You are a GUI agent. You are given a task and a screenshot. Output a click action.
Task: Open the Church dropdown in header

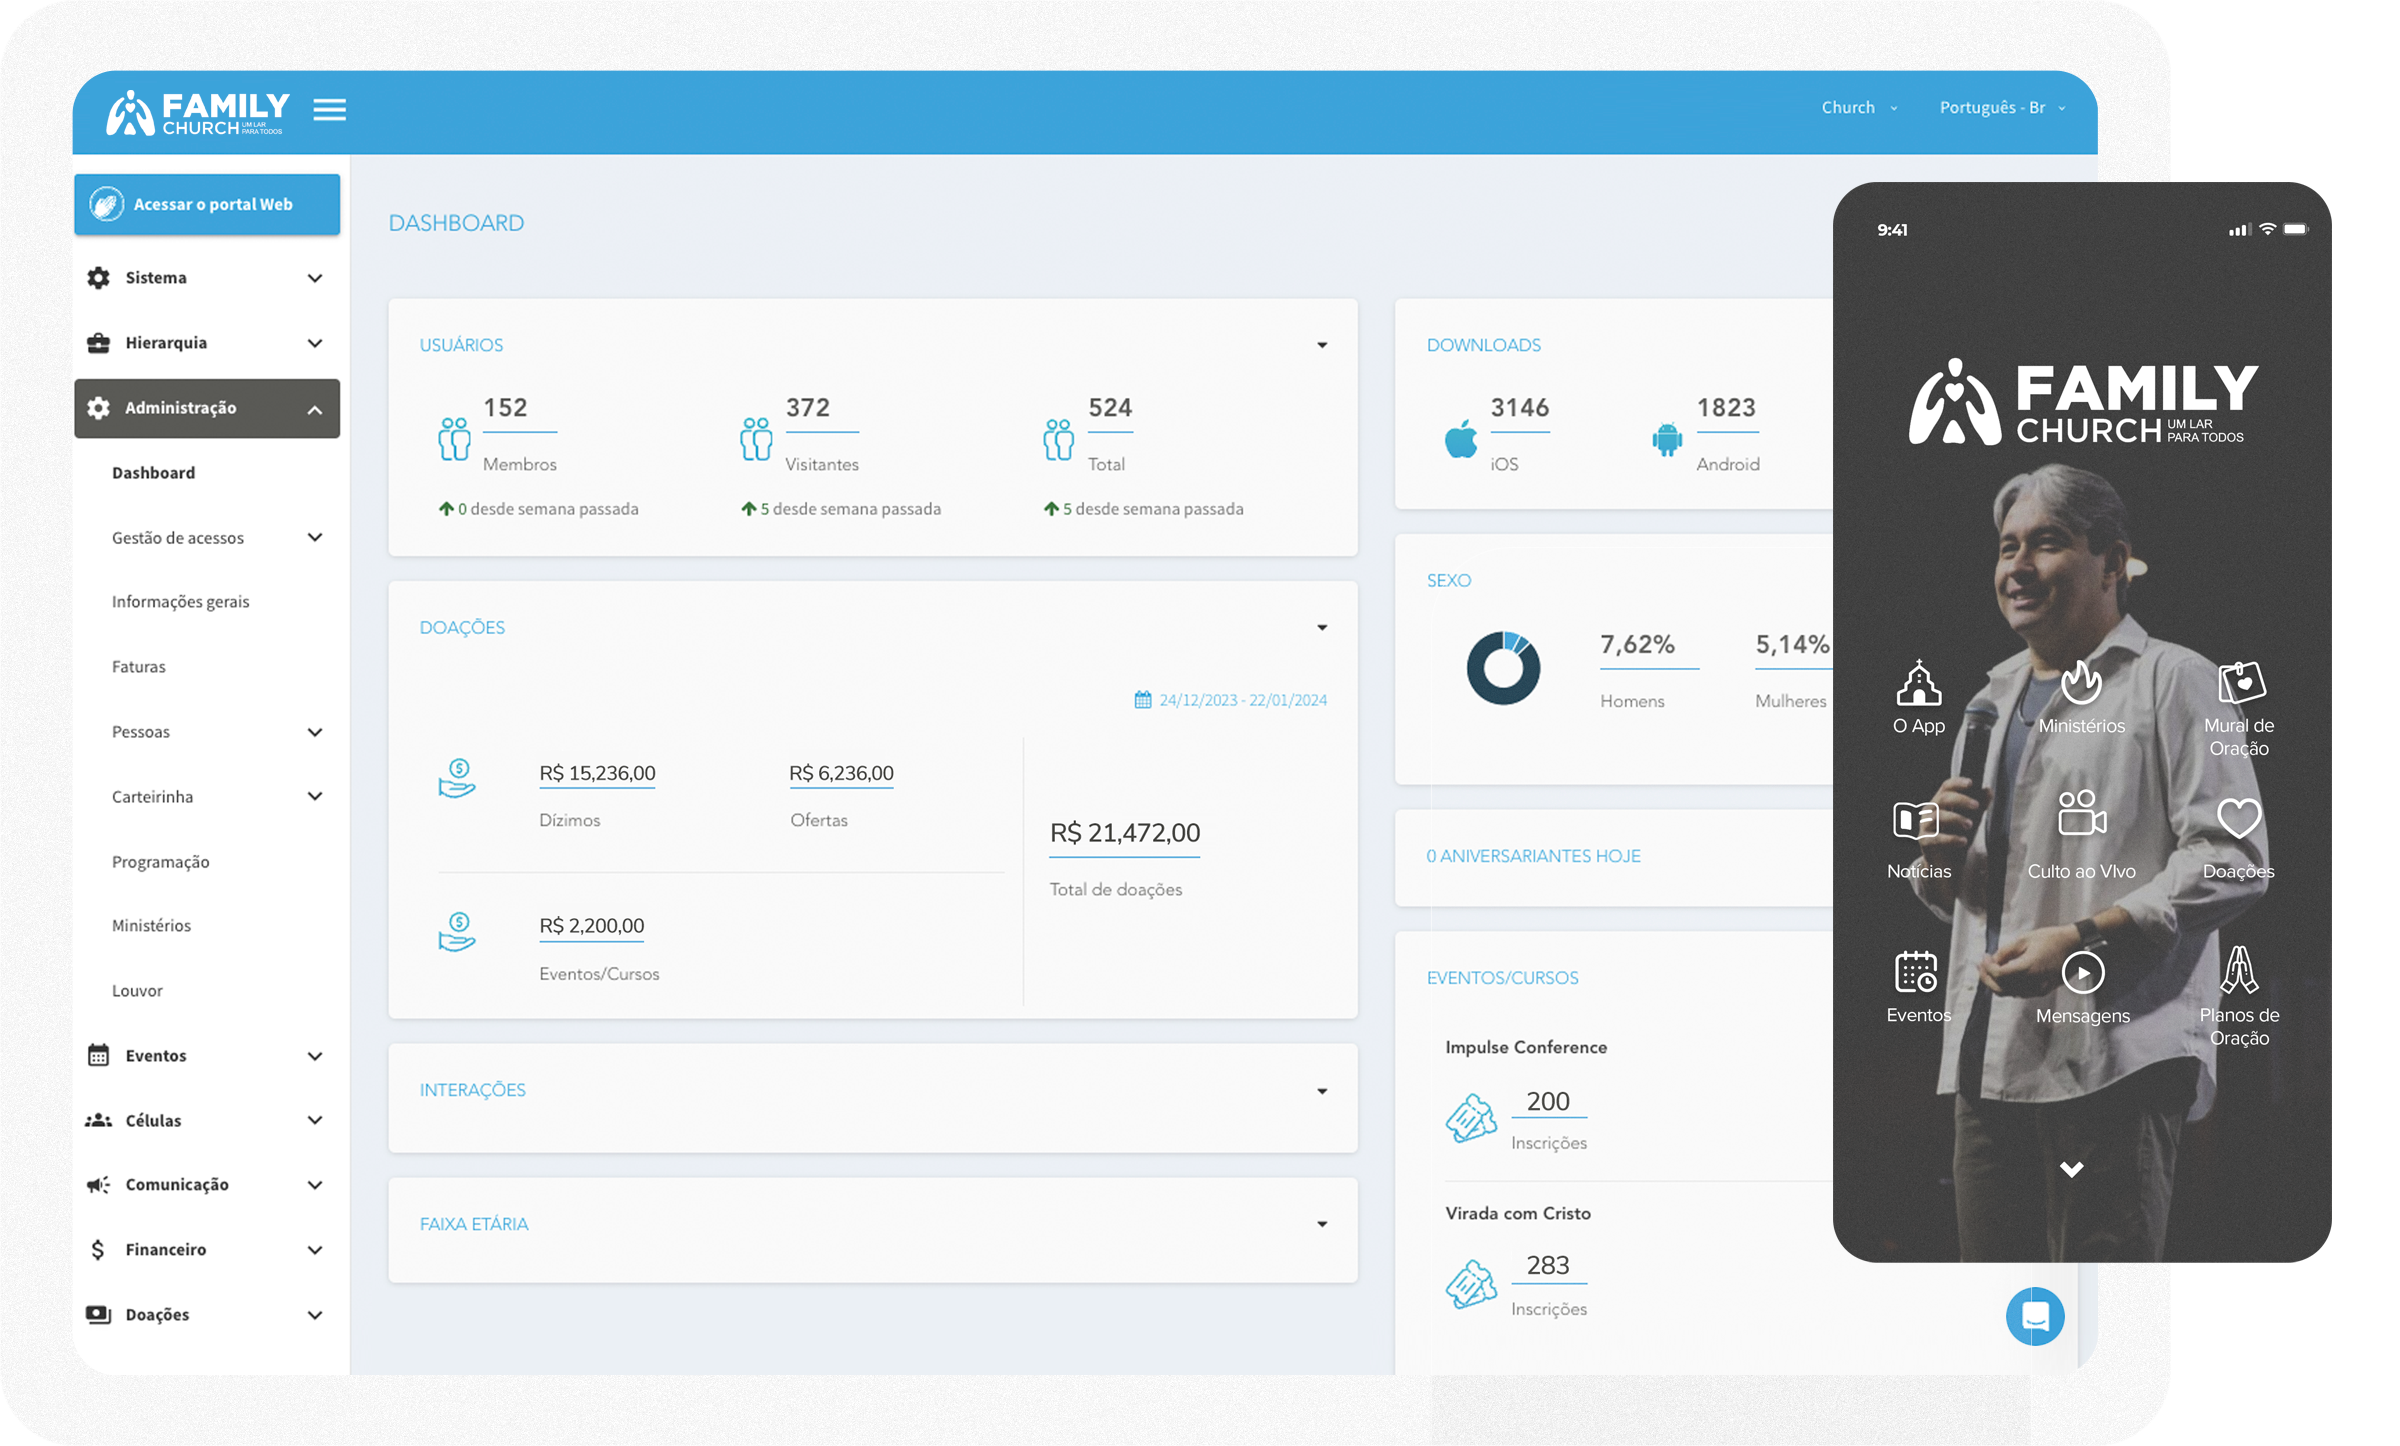(1859, 108)
